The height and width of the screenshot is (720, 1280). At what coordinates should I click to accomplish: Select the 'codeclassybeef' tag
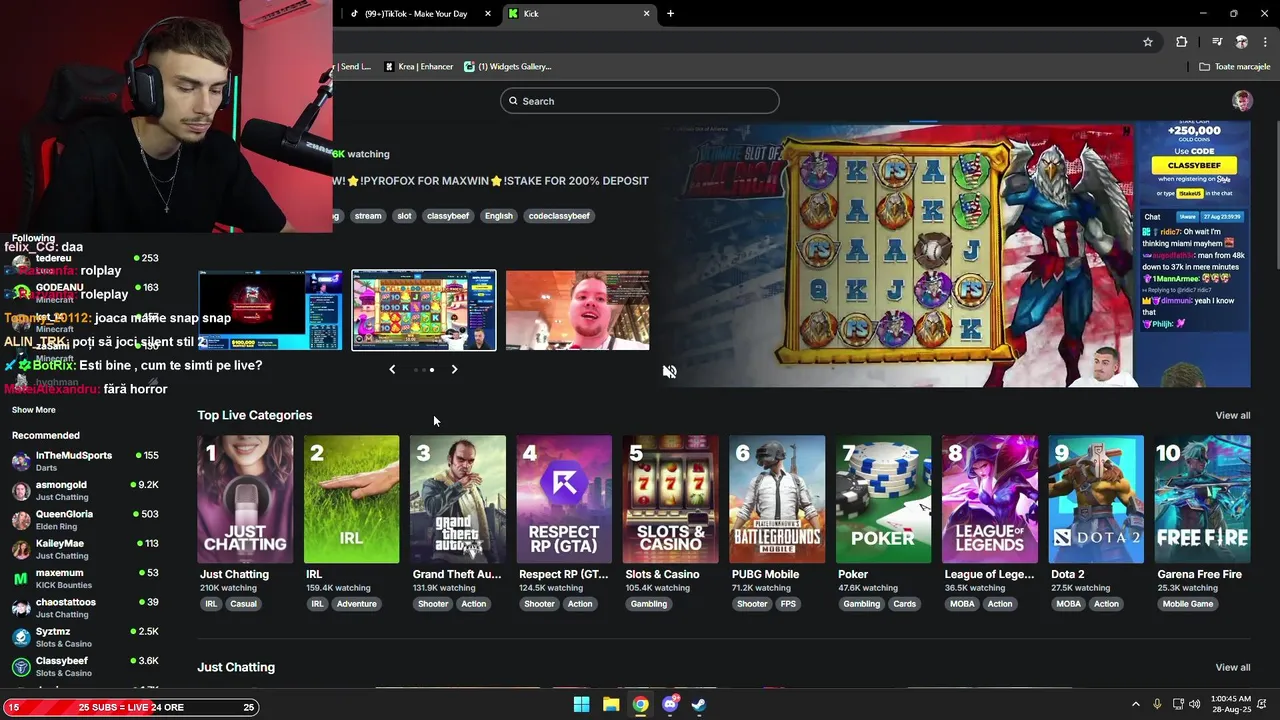(559, 216)
